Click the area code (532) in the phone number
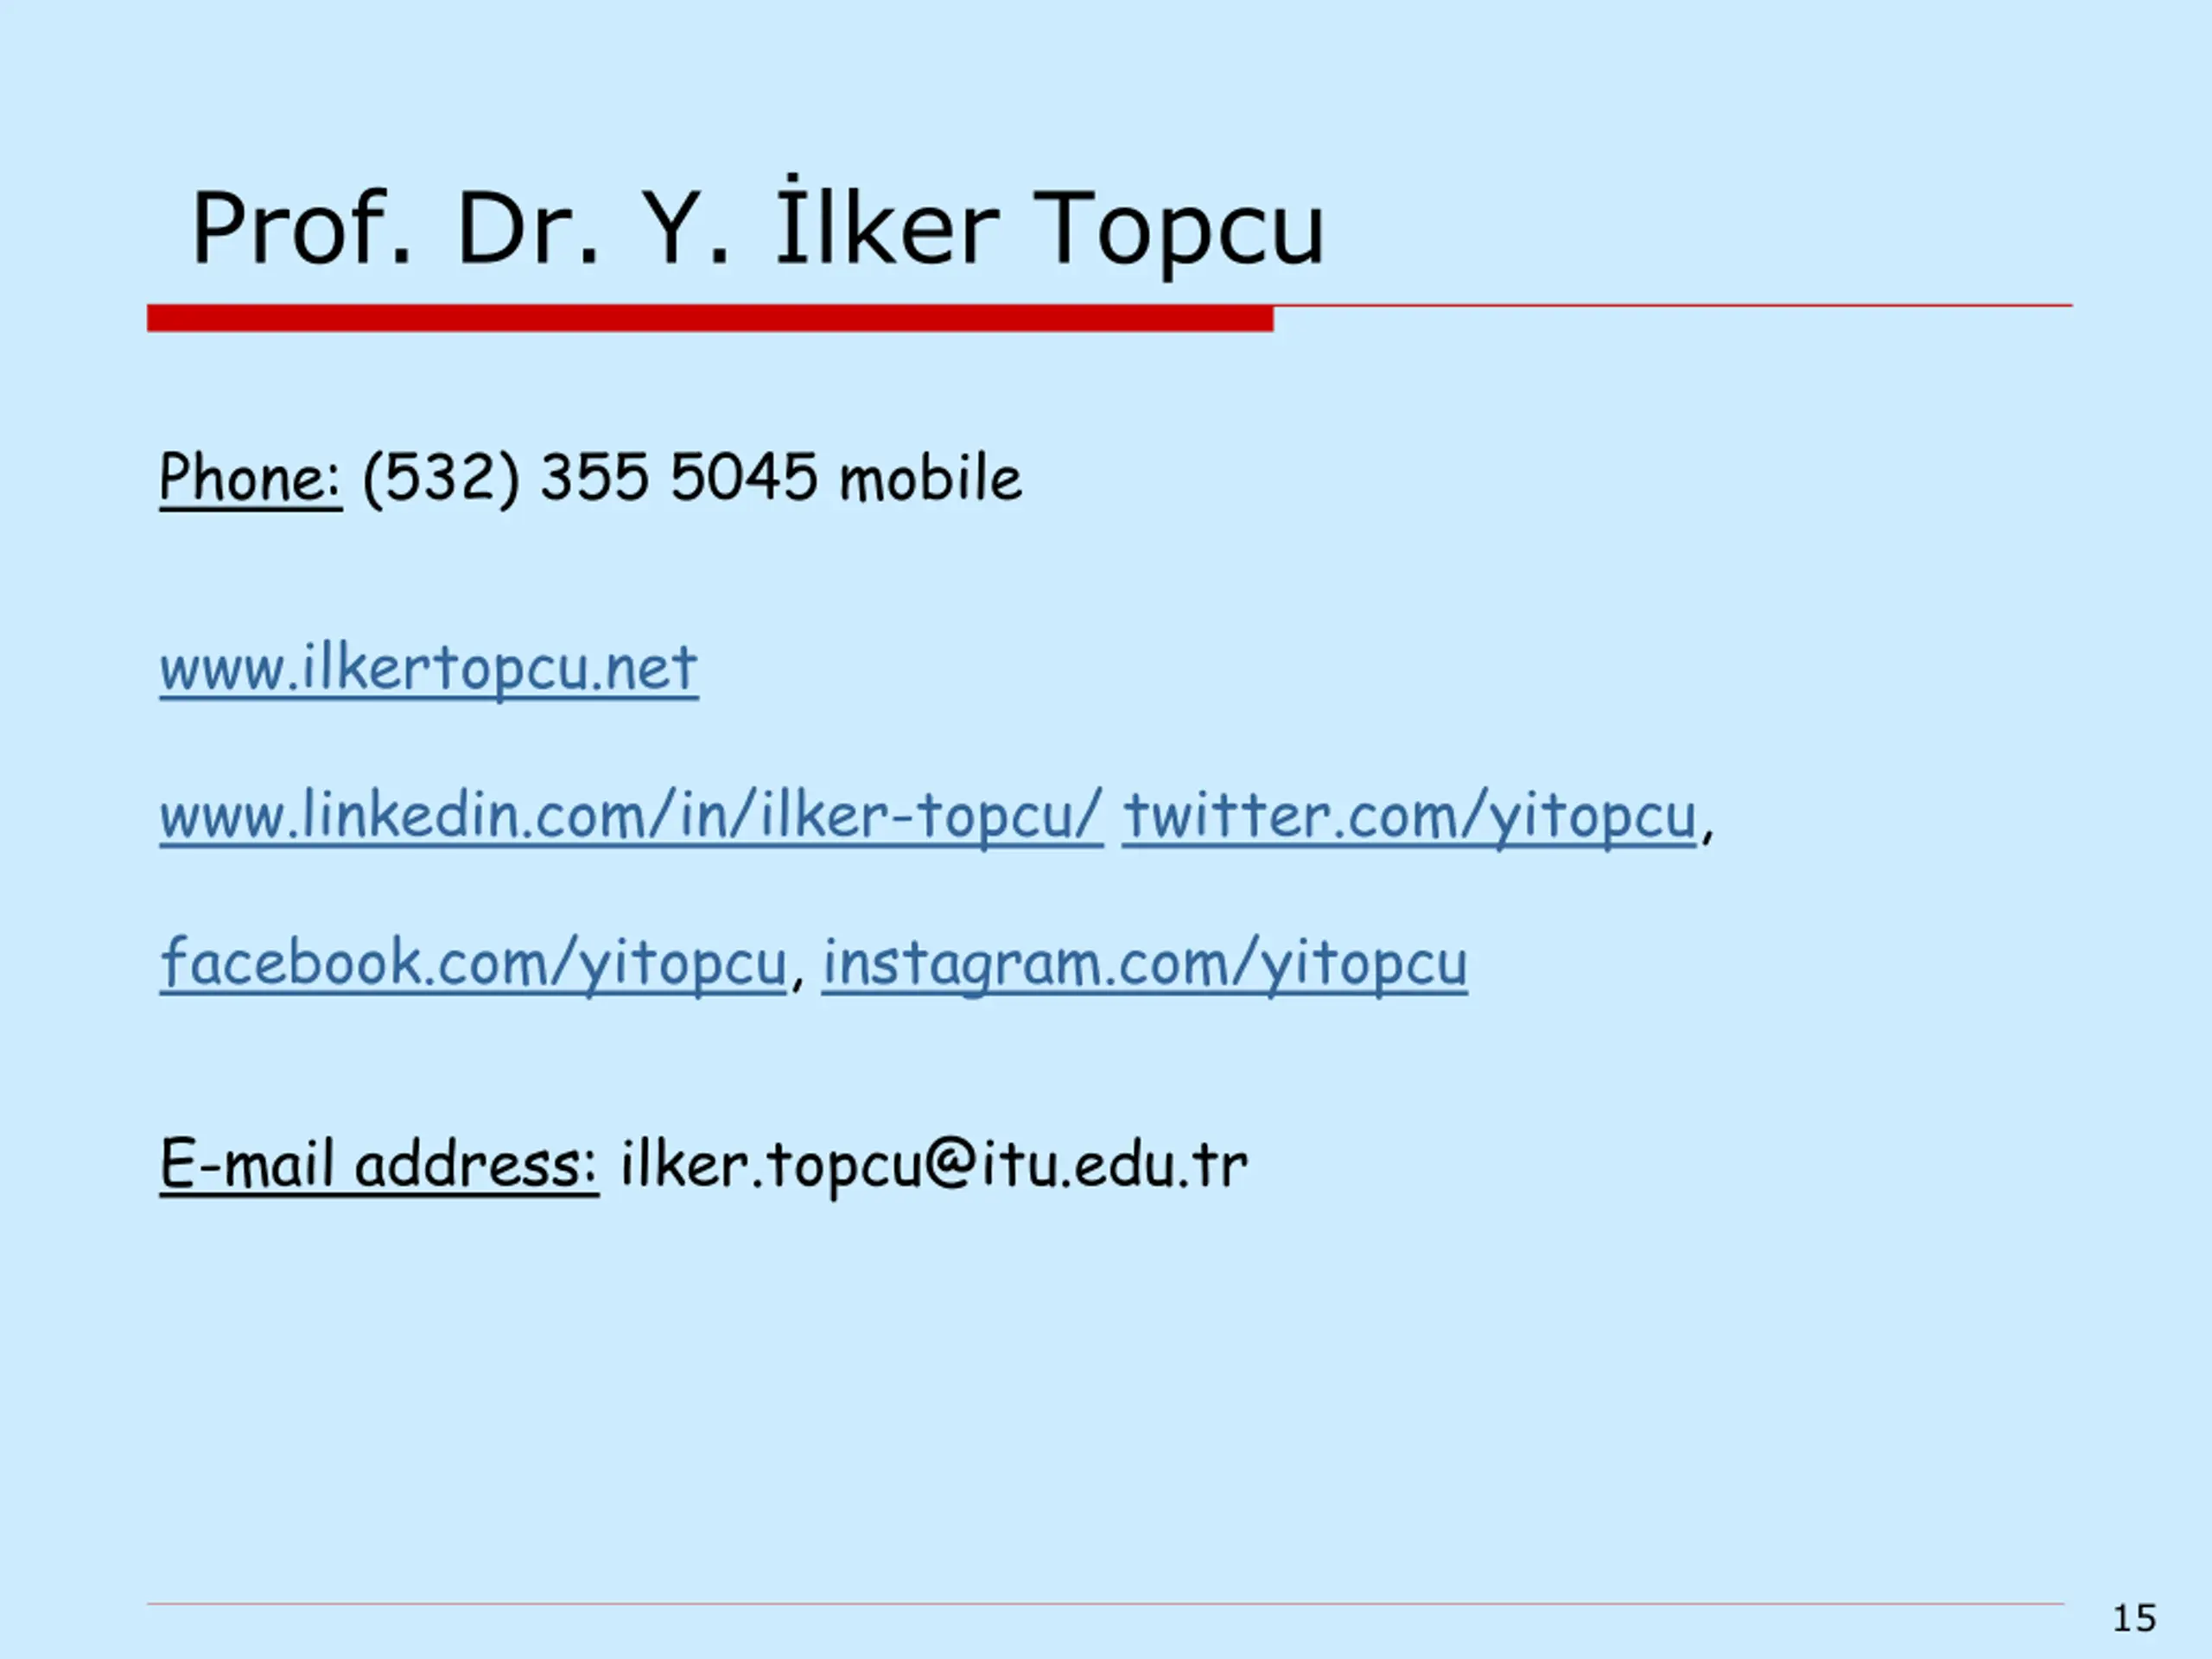 point(441,479)
